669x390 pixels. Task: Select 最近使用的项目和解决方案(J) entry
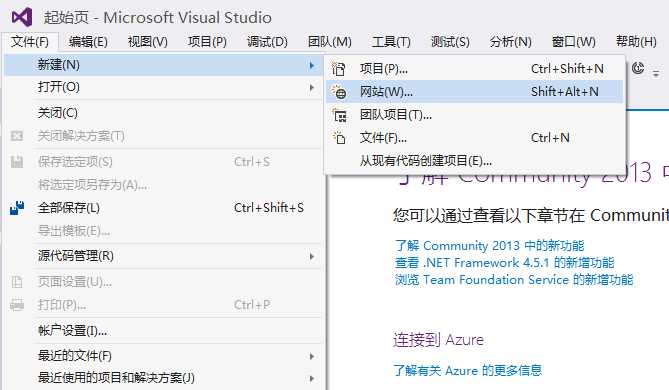pos(163,378)
